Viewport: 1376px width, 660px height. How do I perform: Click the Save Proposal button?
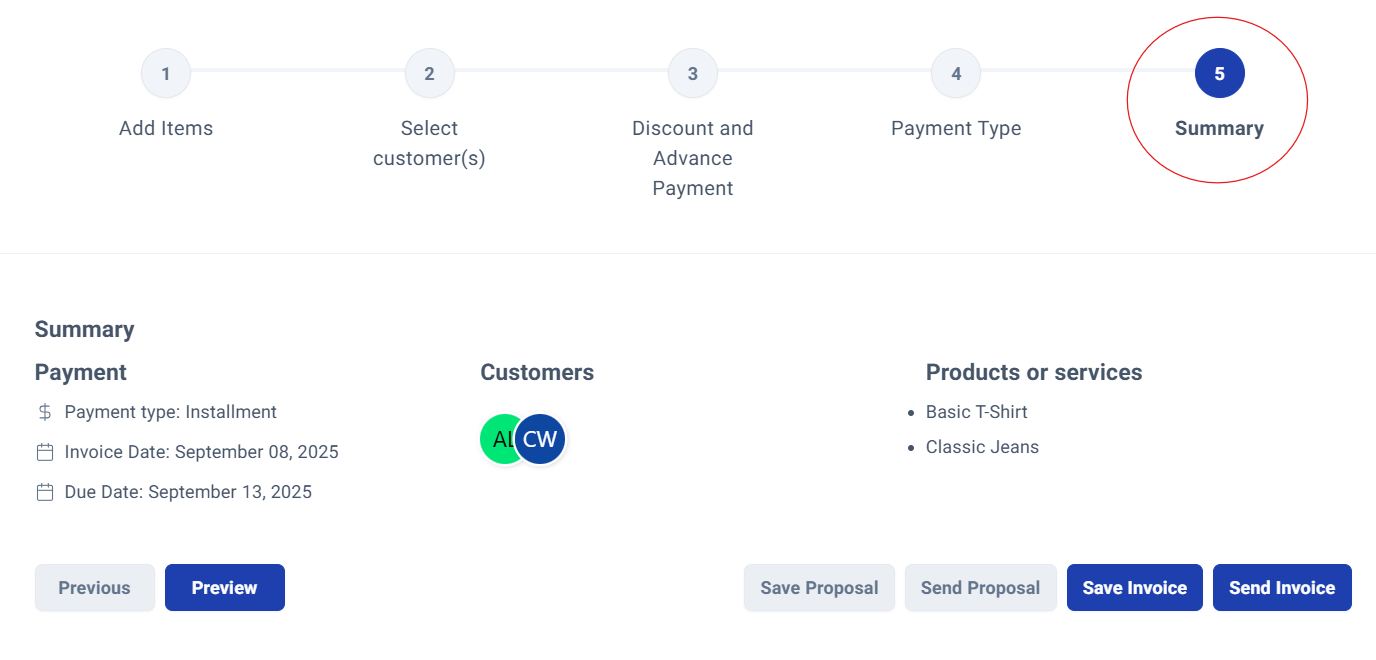pyautogui.click(x=819, y=588)
